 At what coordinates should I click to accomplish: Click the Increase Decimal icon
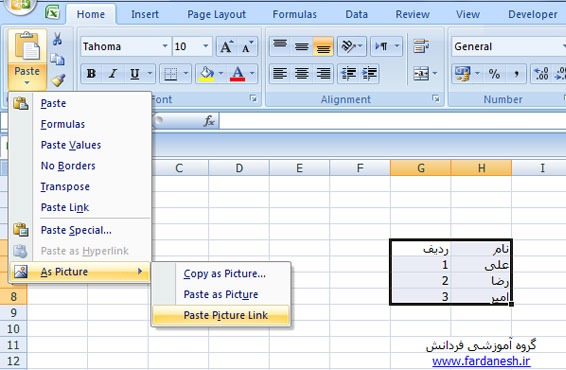coord(541,74)
